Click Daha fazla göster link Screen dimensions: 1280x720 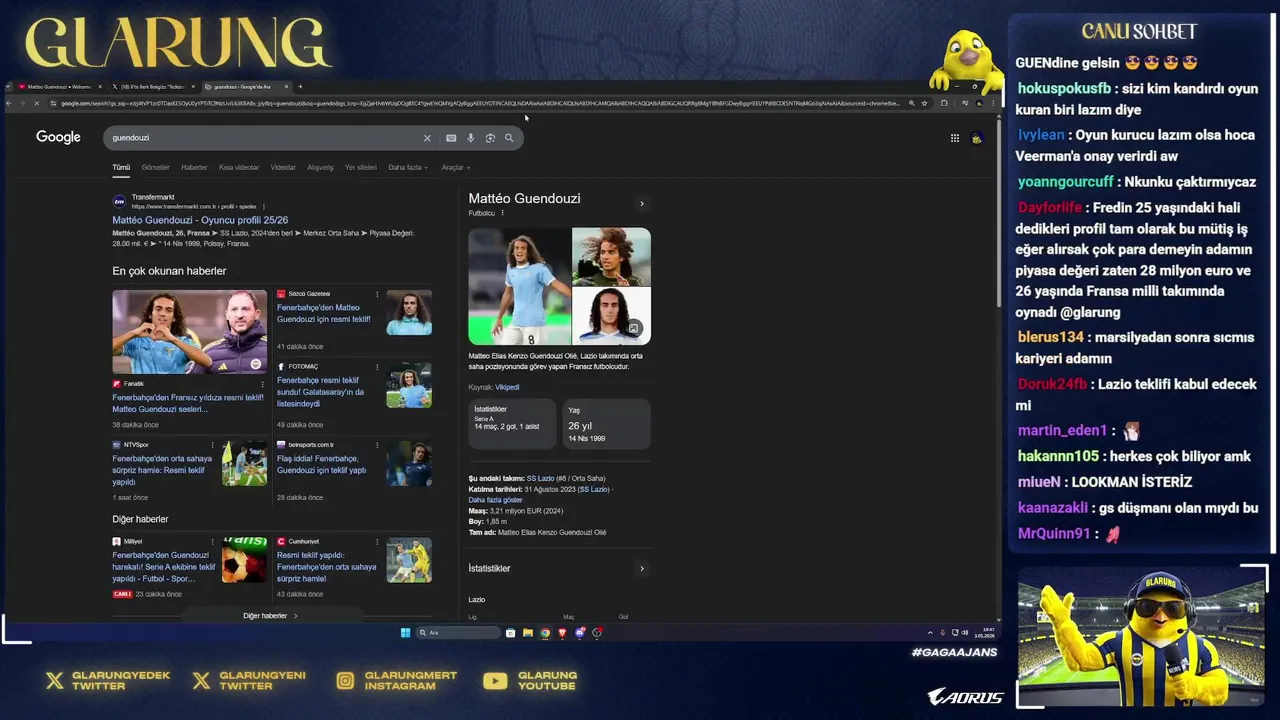click(495, 500)
